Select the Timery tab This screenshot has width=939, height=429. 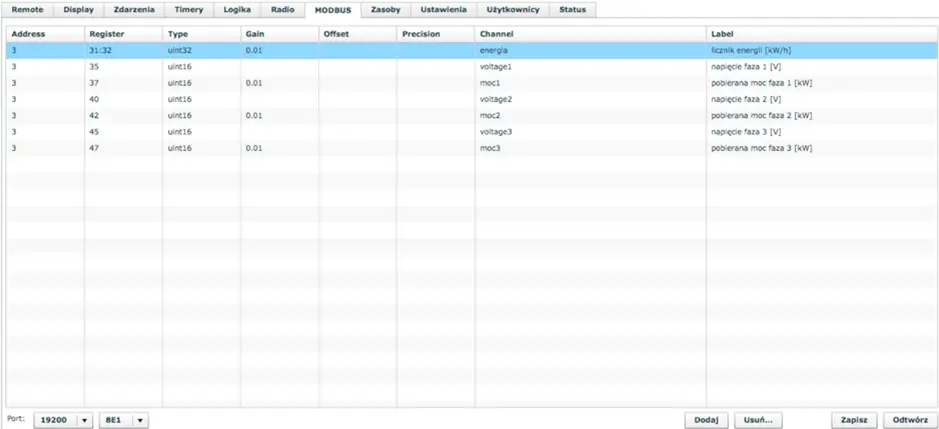[x=188, y=9]
